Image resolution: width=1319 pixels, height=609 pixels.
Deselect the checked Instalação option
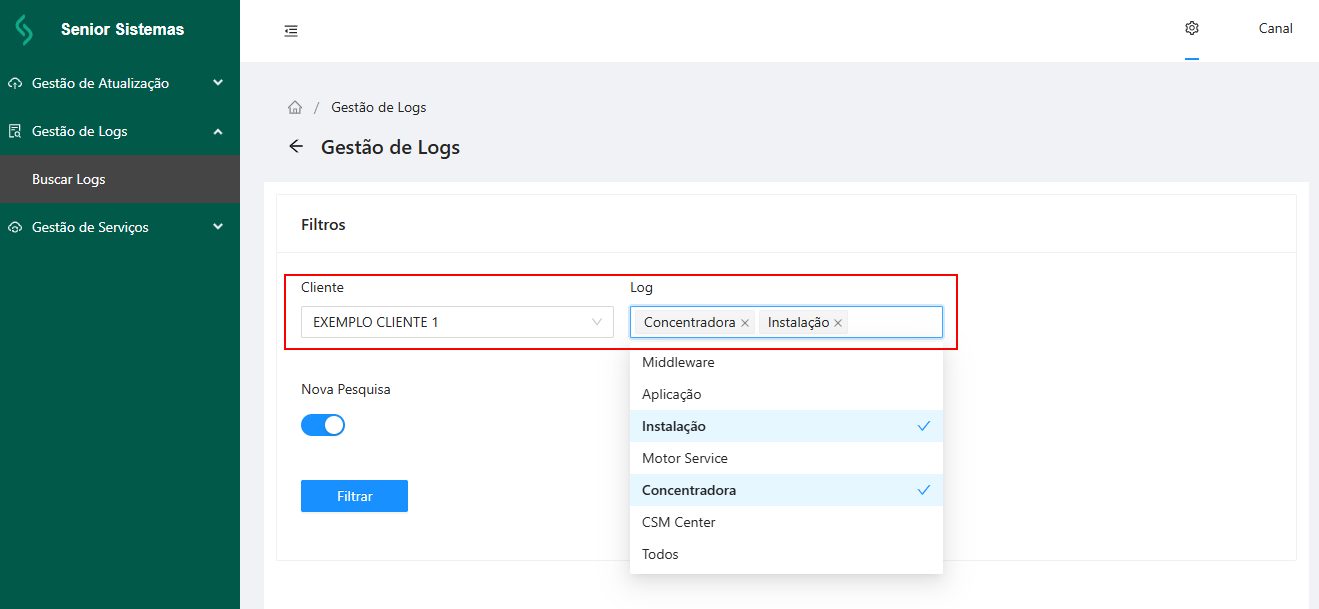pos(786,426)
